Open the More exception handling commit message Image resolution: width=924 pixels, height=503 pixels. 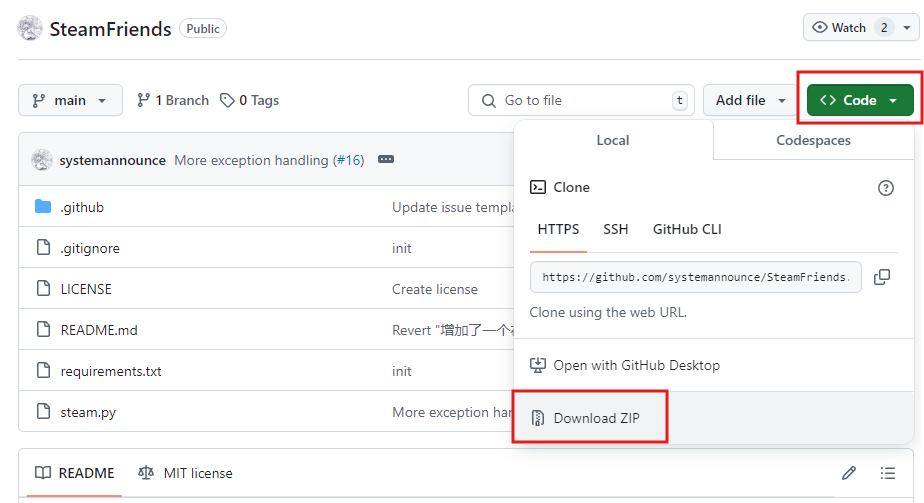252,160
